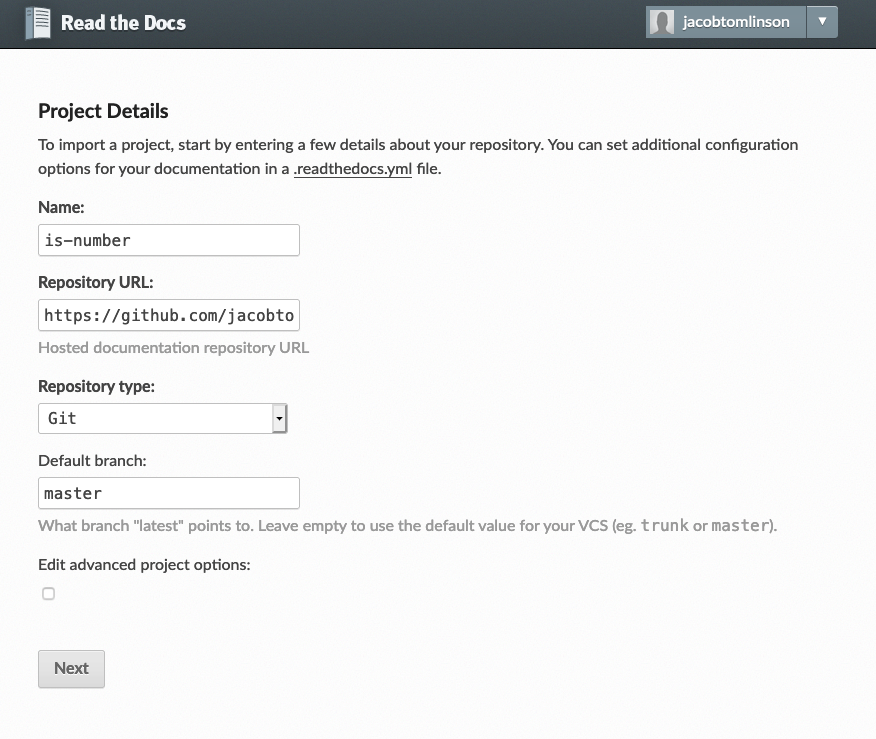Open the .readthedocs.yml link
The width and height of the screenshot is (876, 739).
click(353, 169)
